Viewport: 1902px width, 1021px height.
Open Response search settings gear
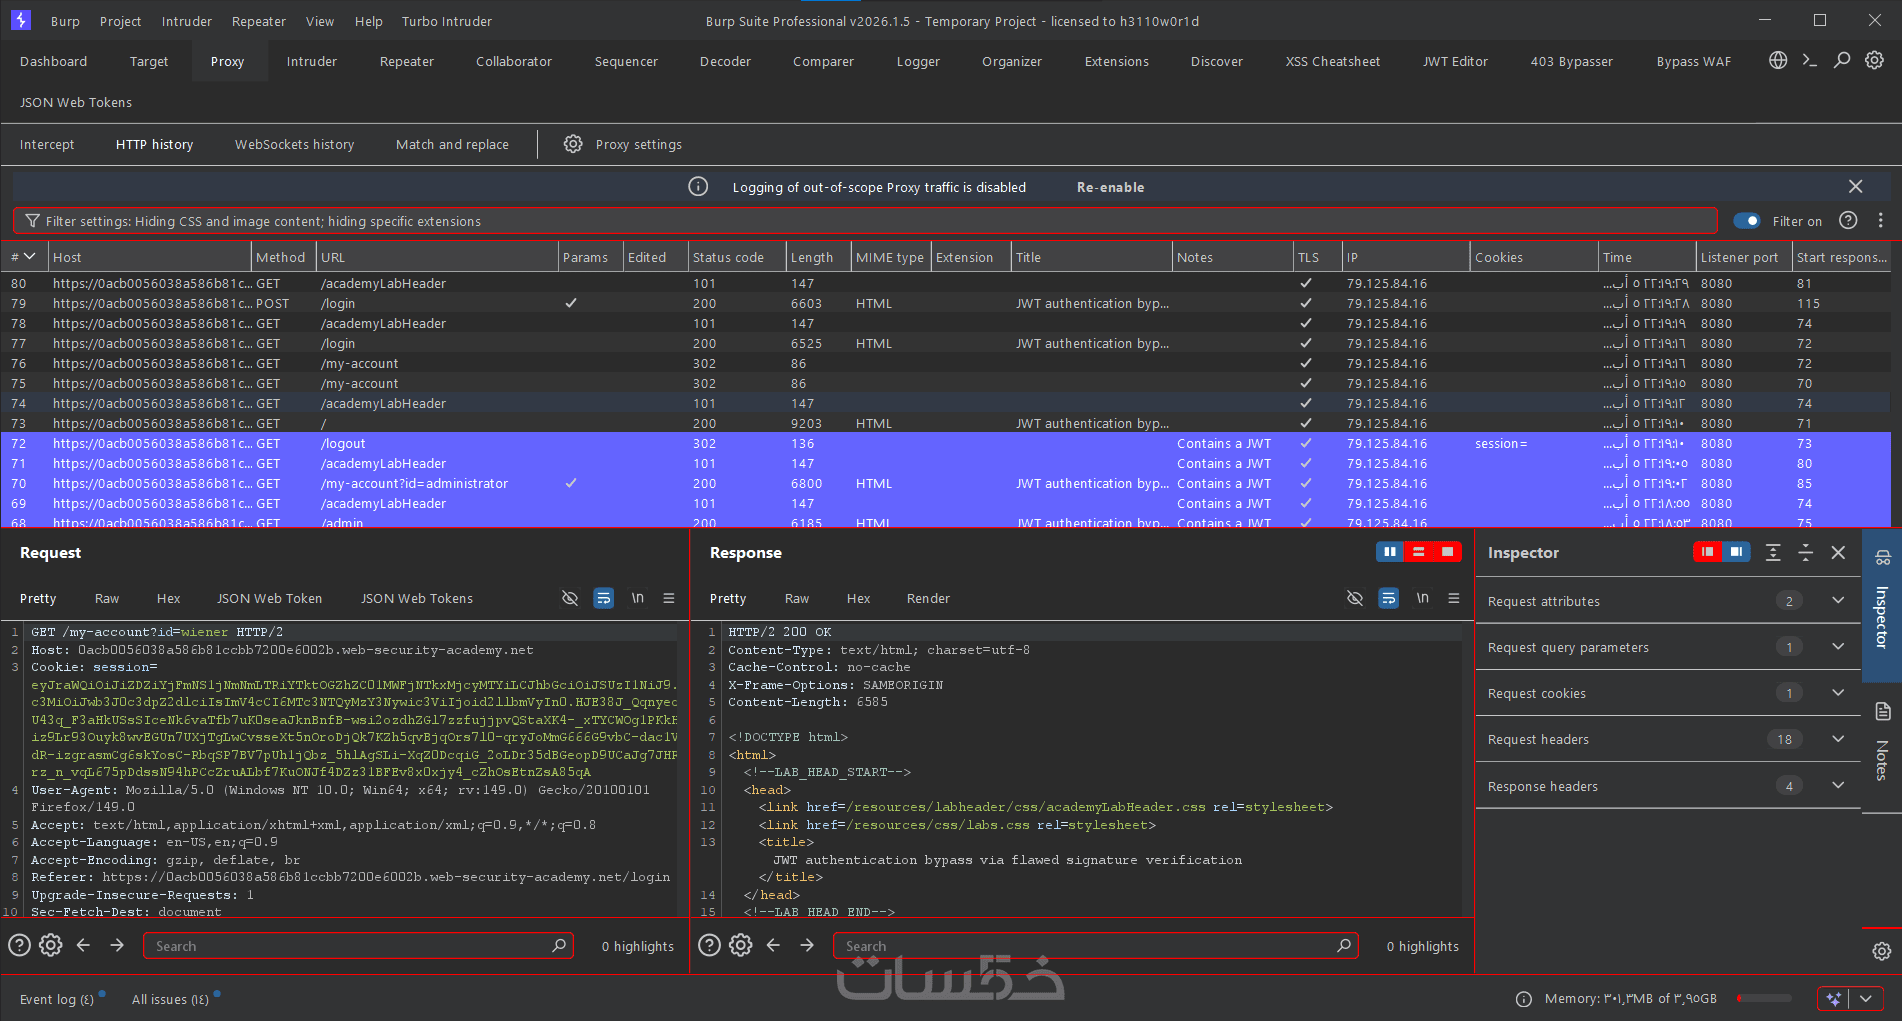click(x=741, y=945)
